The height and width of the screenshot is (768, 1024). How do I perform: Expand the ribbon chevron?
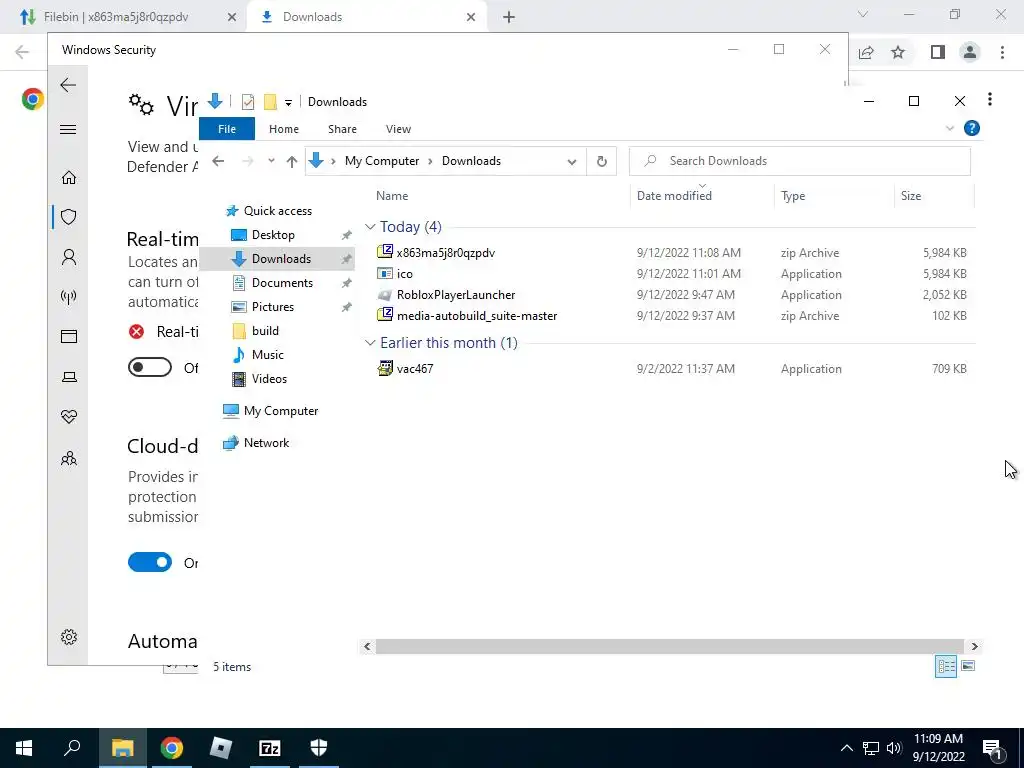950,129
